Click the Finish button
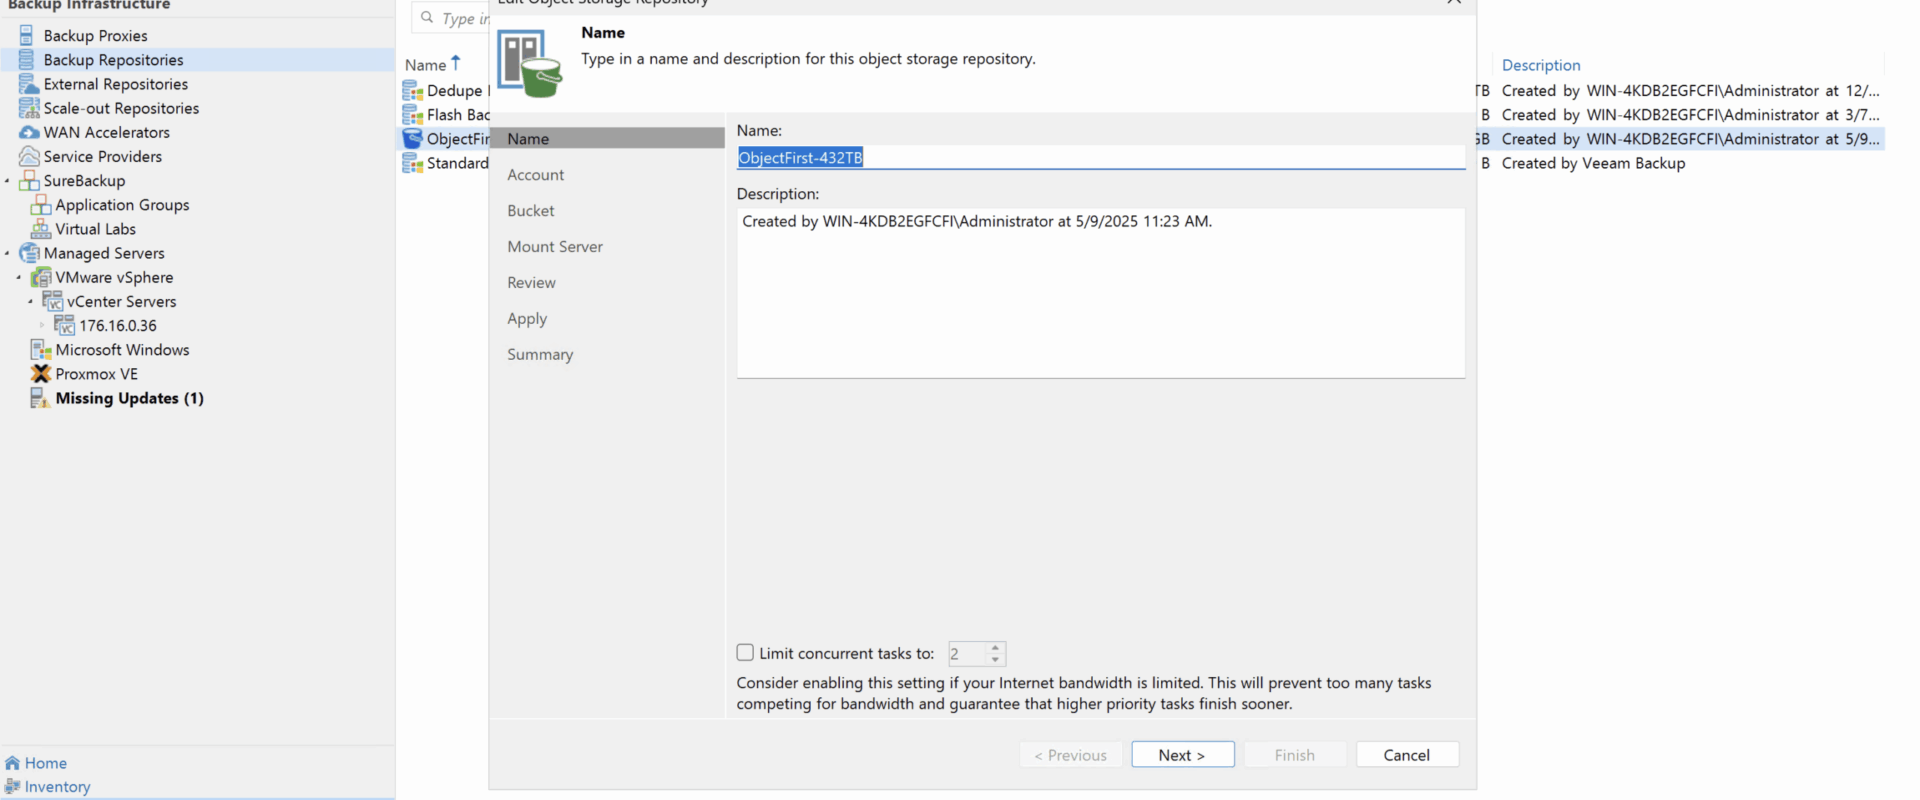Viewport: 1920px width, 800px height. pos(1295,755)
